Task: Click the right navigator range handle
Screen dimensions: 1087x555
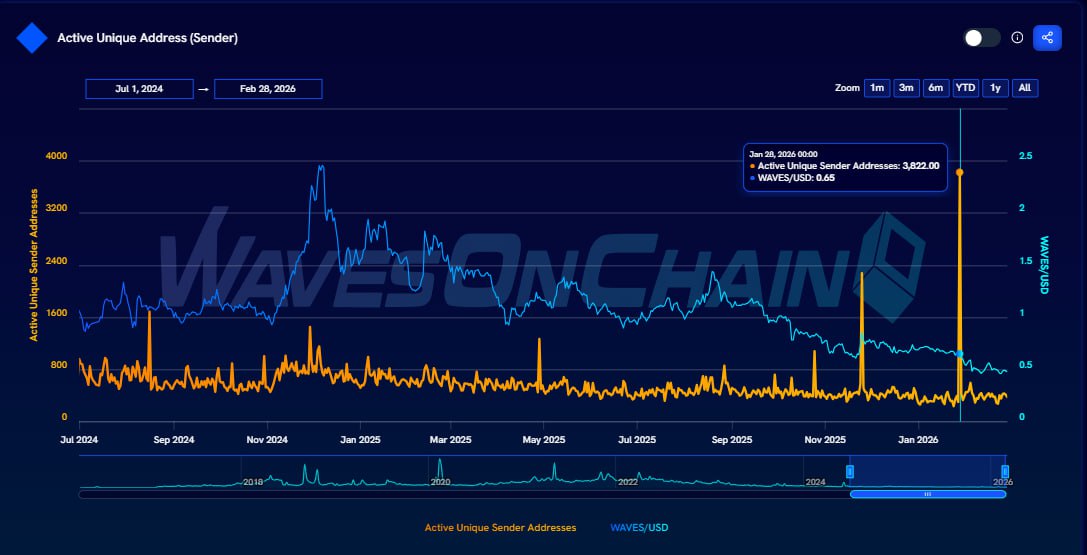Action: [x=1005, y=472]
